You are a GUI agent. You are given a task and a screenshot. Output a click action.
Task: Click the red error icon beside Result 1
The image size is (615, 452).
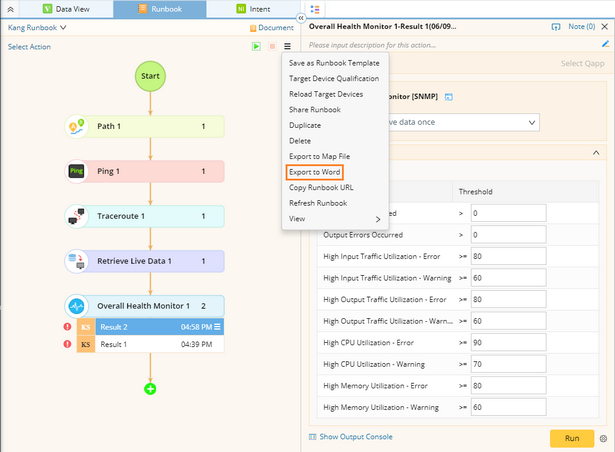[x=67, y=344]
